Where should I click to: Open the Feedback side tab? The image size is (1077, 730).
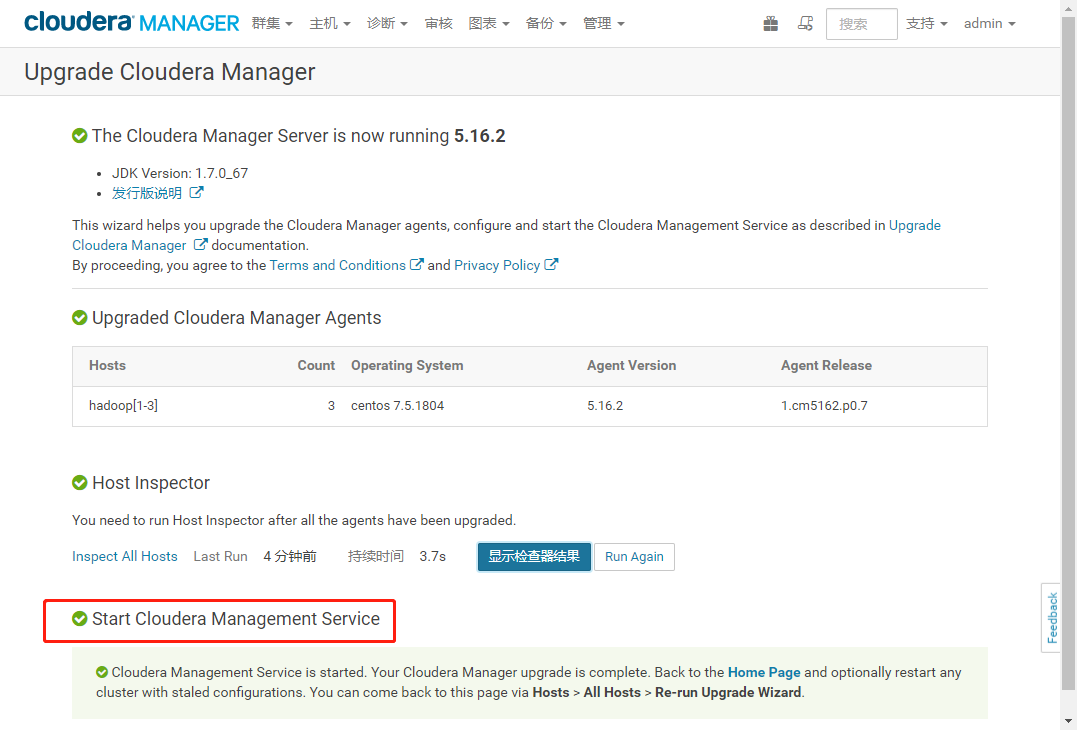click(1052, 617)
